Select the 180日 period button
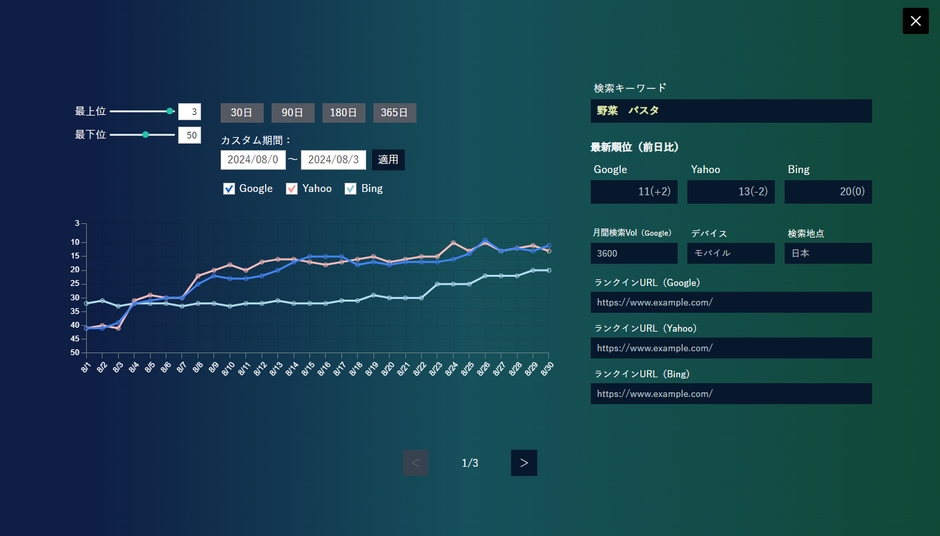The width and height of the screenshot is (940, 536). [x=344, y=113]
